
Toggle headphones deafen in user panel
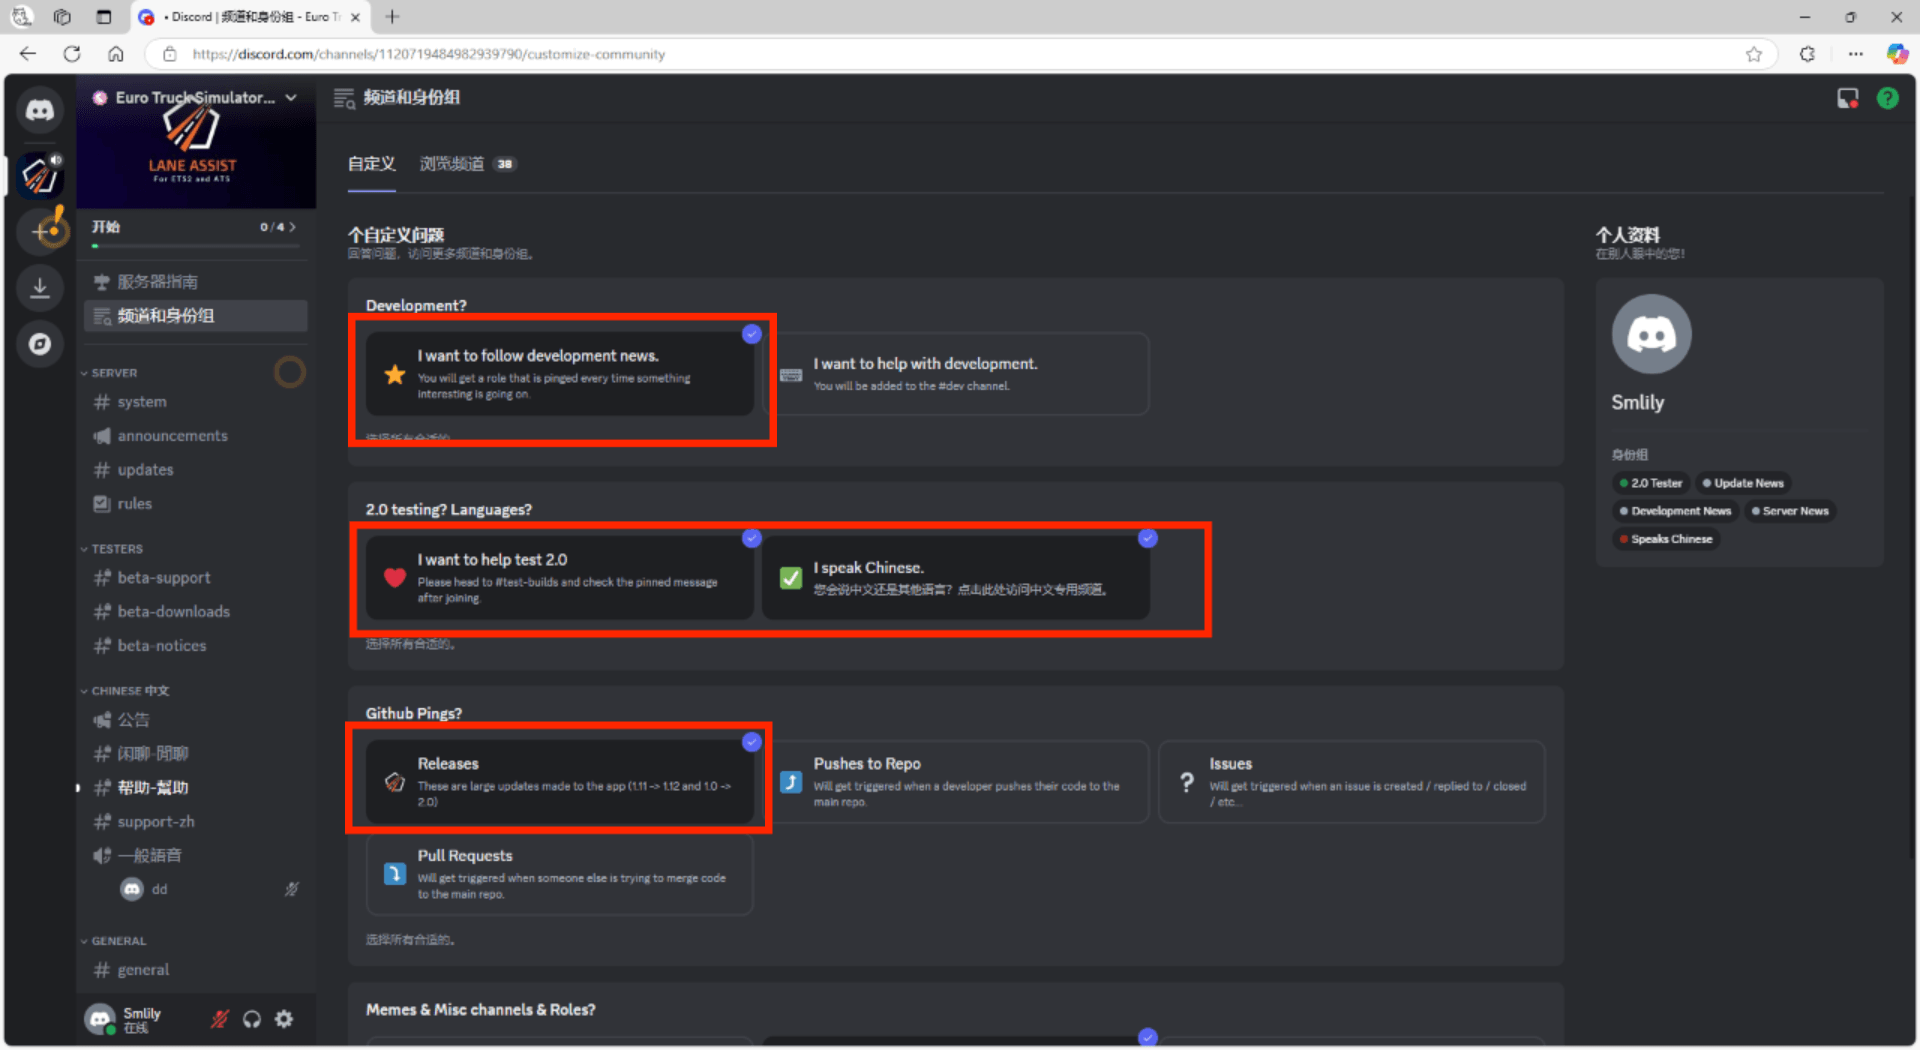point(252,1019)
